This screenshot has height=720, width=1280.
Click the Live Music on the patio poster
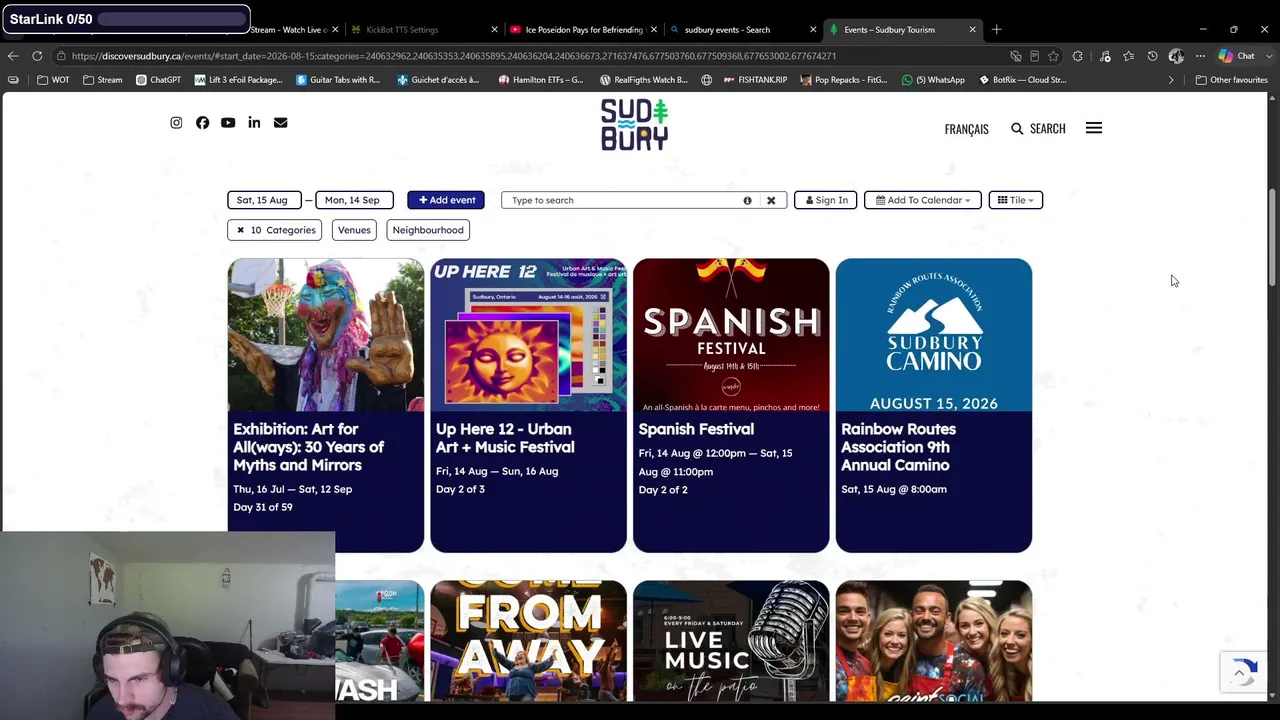(x=731, y=641)
